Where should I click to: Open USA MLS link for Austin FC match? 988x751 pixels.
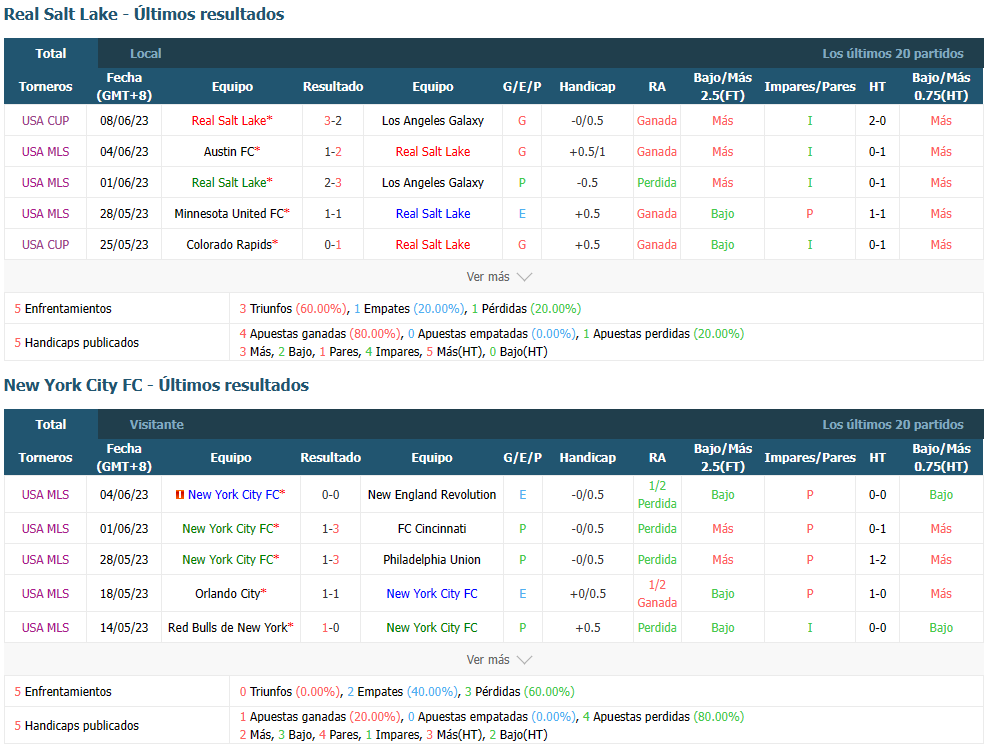pos(45,152)
